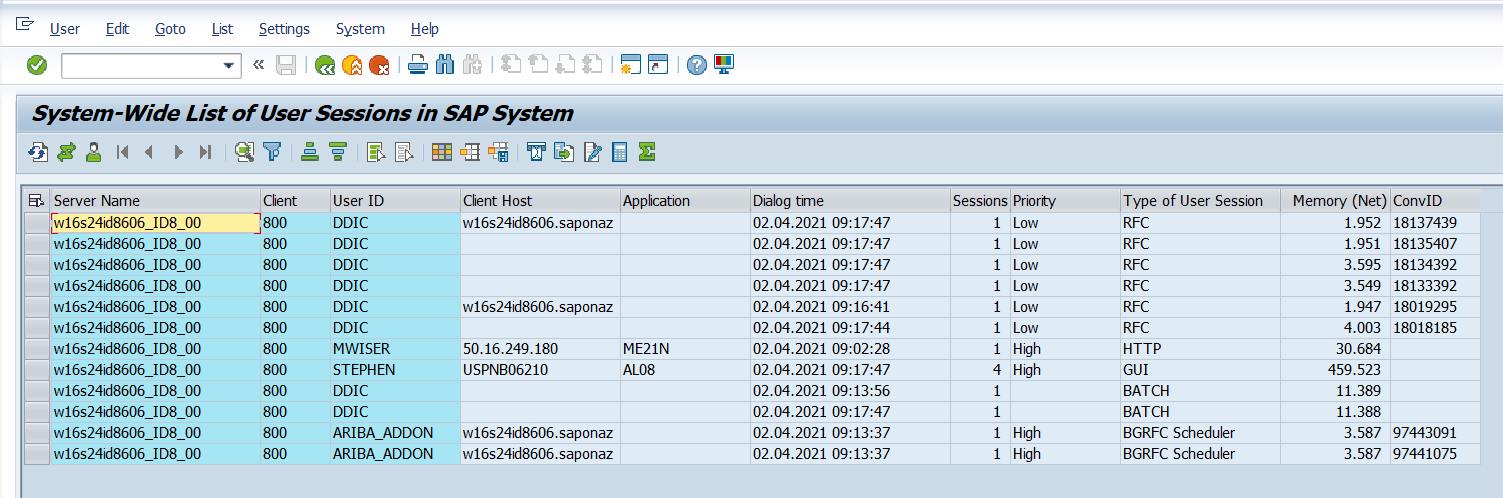This screenshot has height=498, width=1503.
Task: Select the row marker for user STEPHEN
Action: [x=37, y=370]
